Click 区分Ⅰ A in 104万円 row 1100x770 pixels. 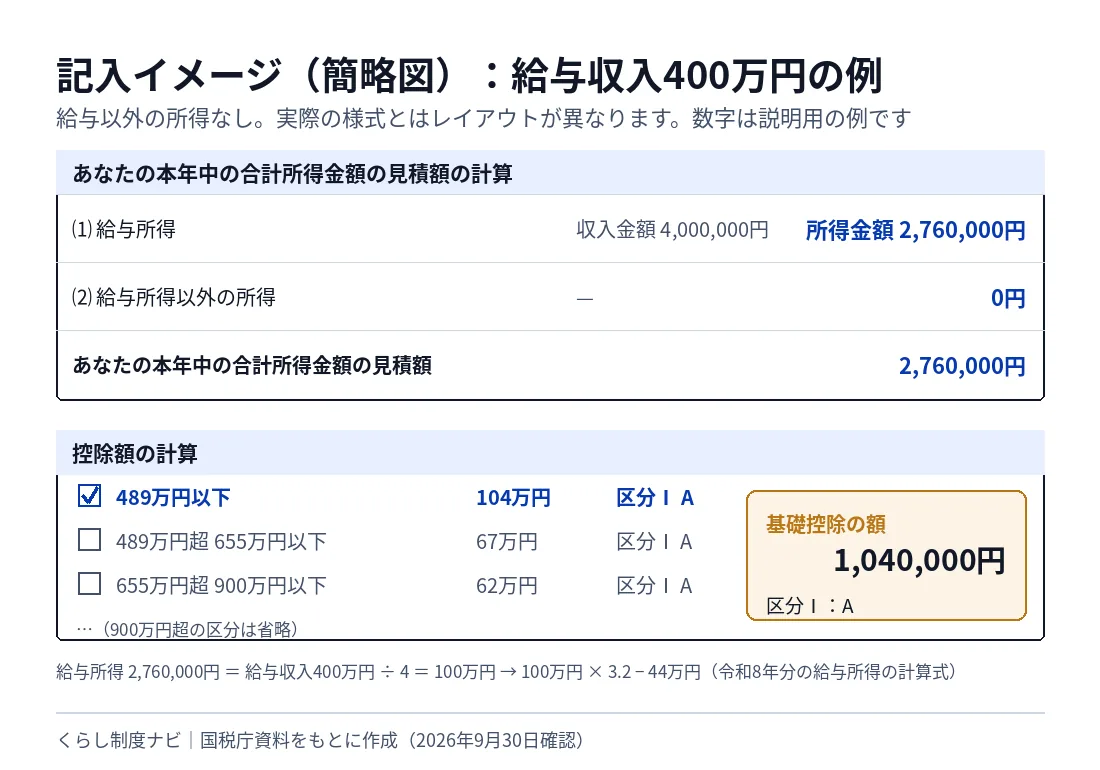point(655,498)
